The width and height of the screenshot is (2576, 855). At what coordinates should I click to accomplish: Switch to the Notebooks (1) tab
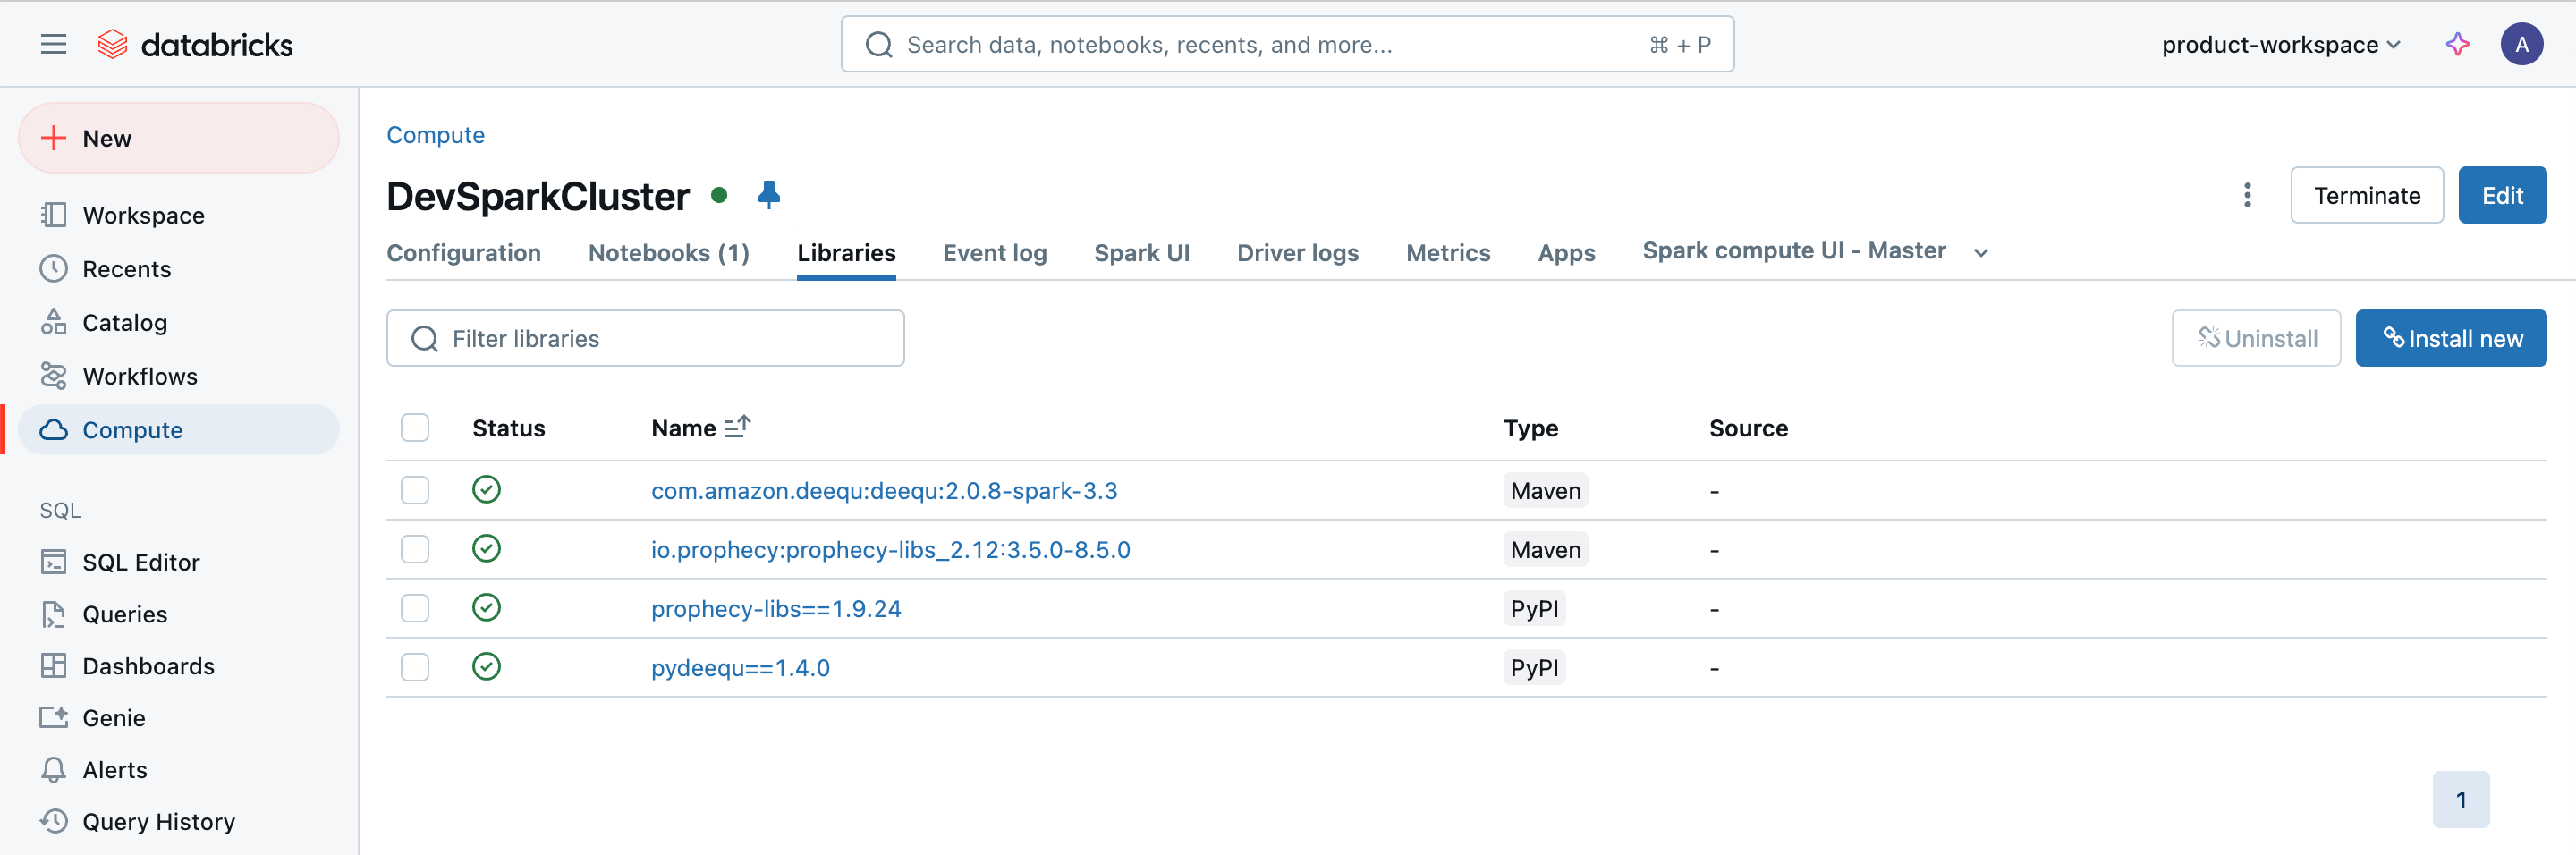(669, 253)
